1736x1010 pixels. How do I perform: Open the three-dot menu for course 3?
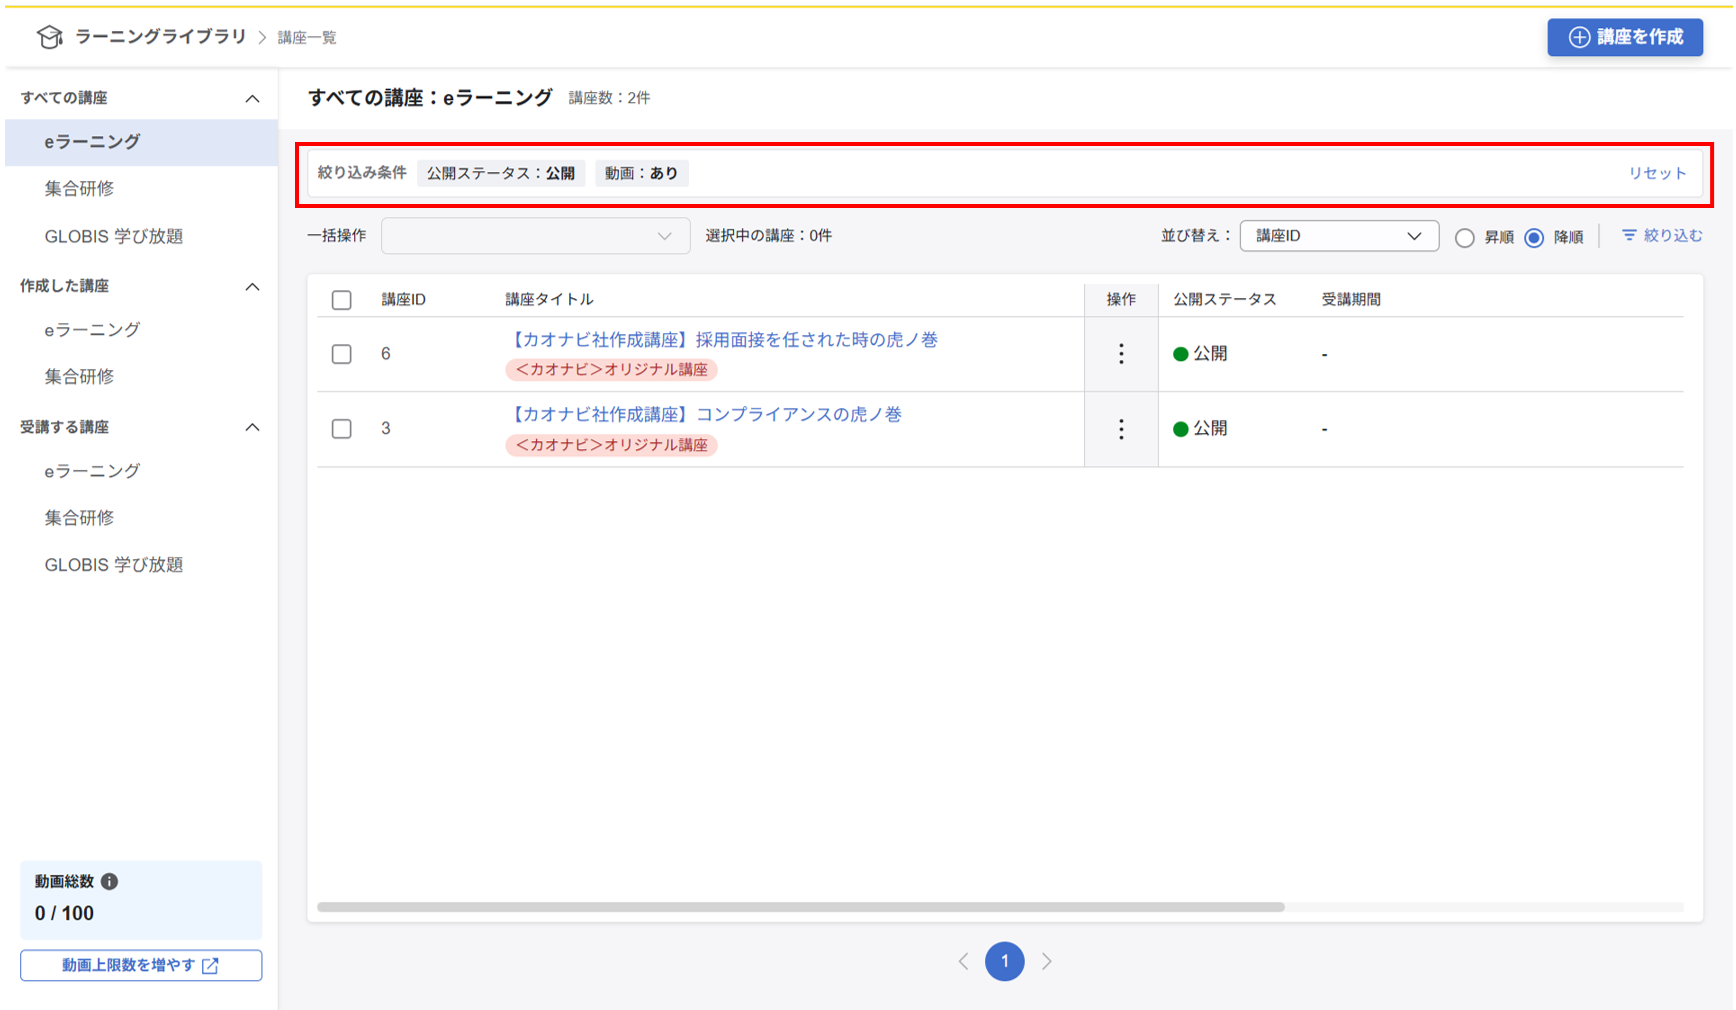(x=1121, y=429)
